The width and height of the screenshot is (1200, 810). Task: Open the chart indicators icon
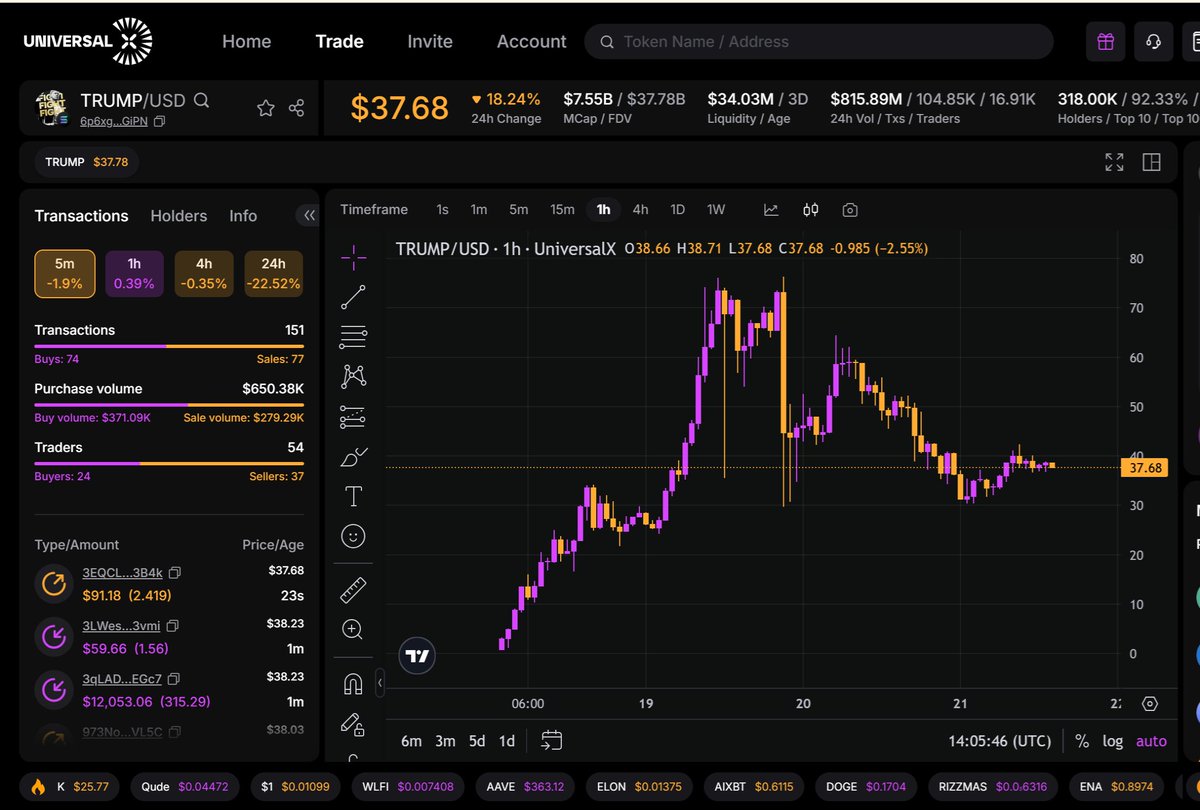pyautogui.click(x=771, y=210)
